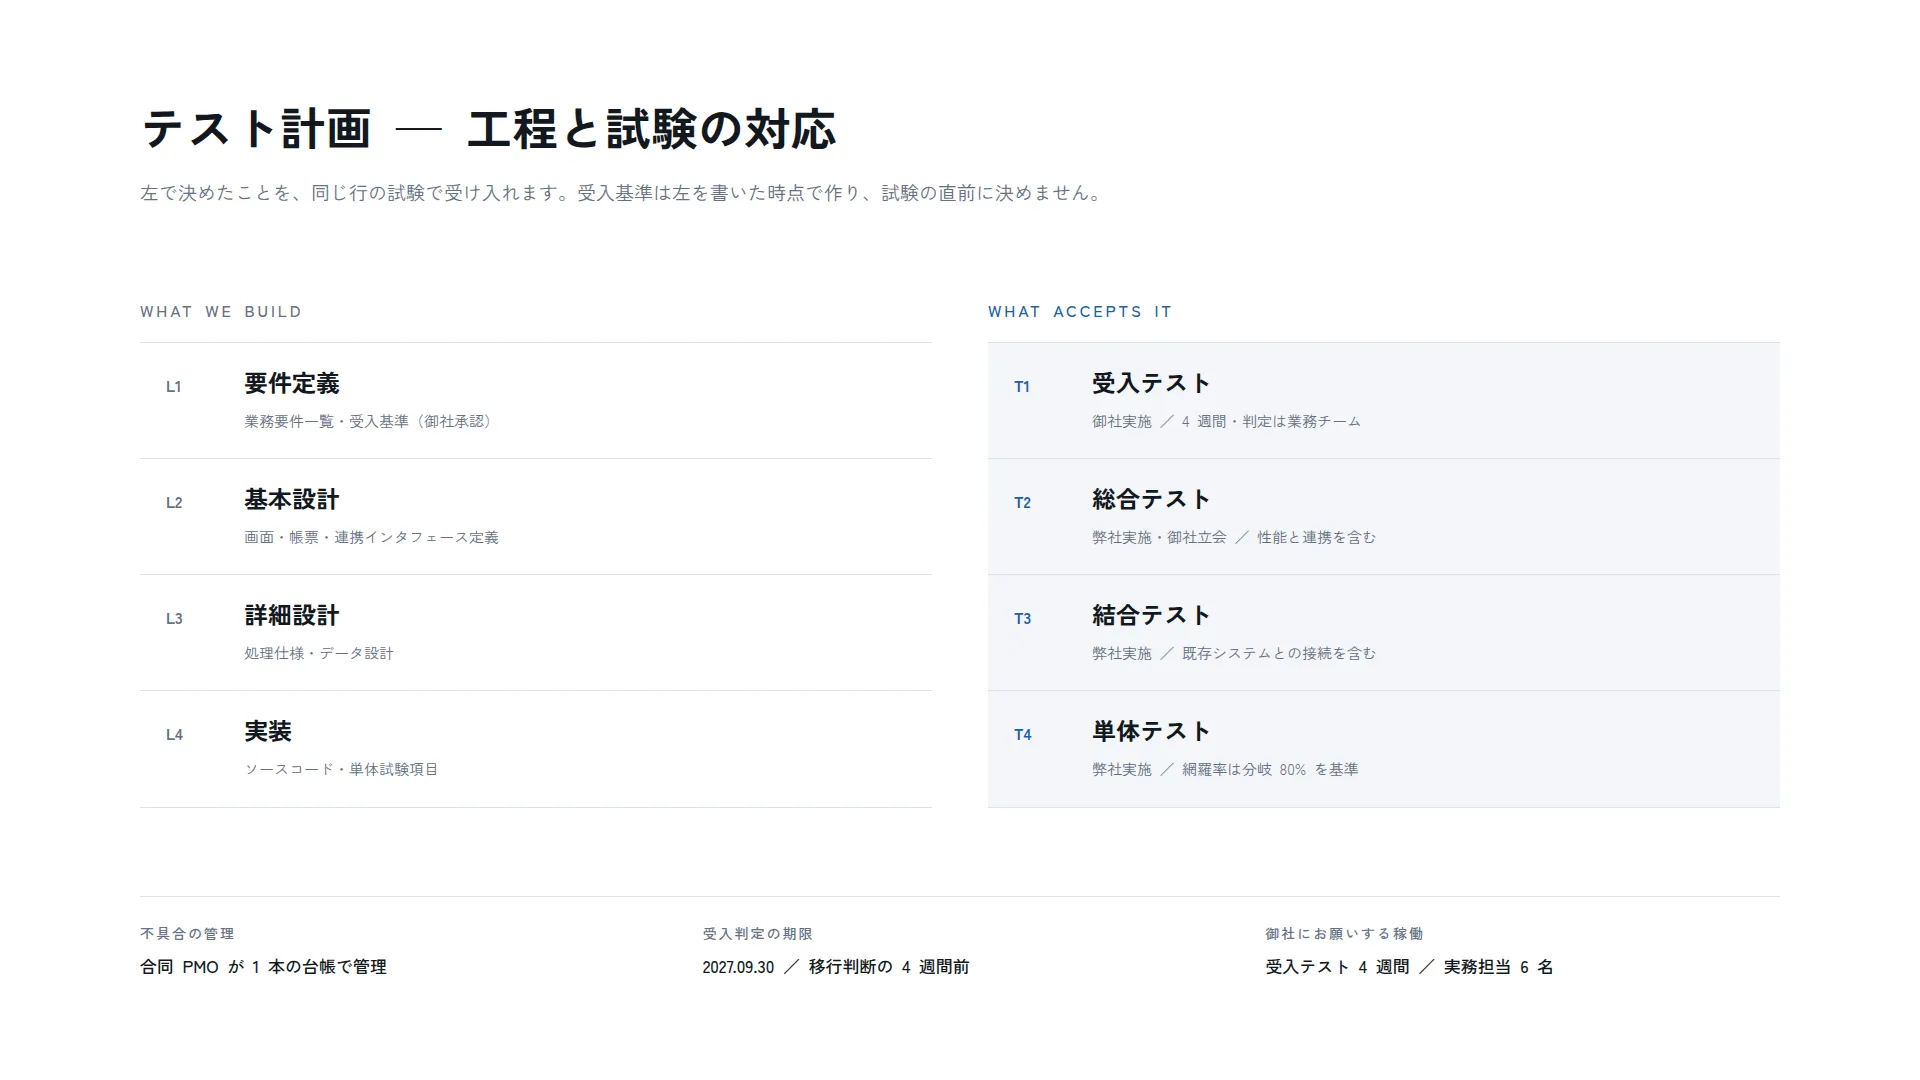Click the title テスト計画 — 工程と試験の対応

(x=488, y=129)
